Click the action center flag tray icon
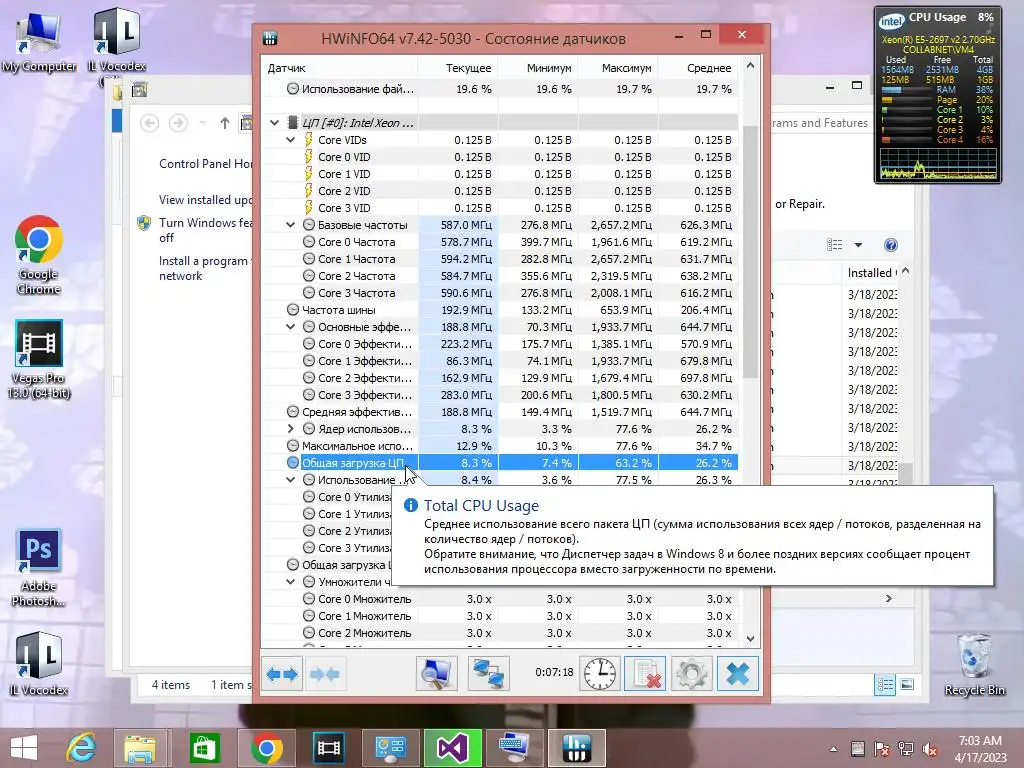The width and height of the screenshot is (1024, 768). [882, 750]
